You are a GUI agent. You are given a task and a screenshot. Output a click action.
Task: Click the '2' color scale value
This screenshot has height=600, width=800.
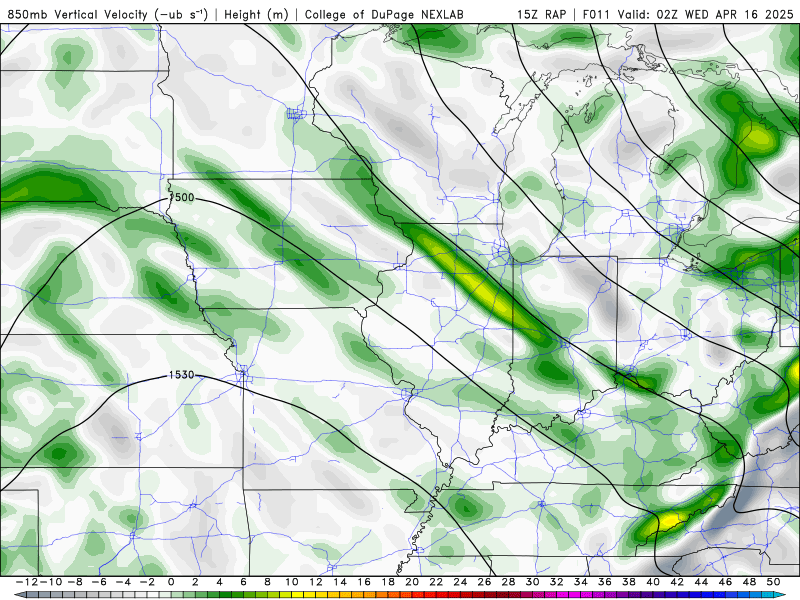coord(195,582)
